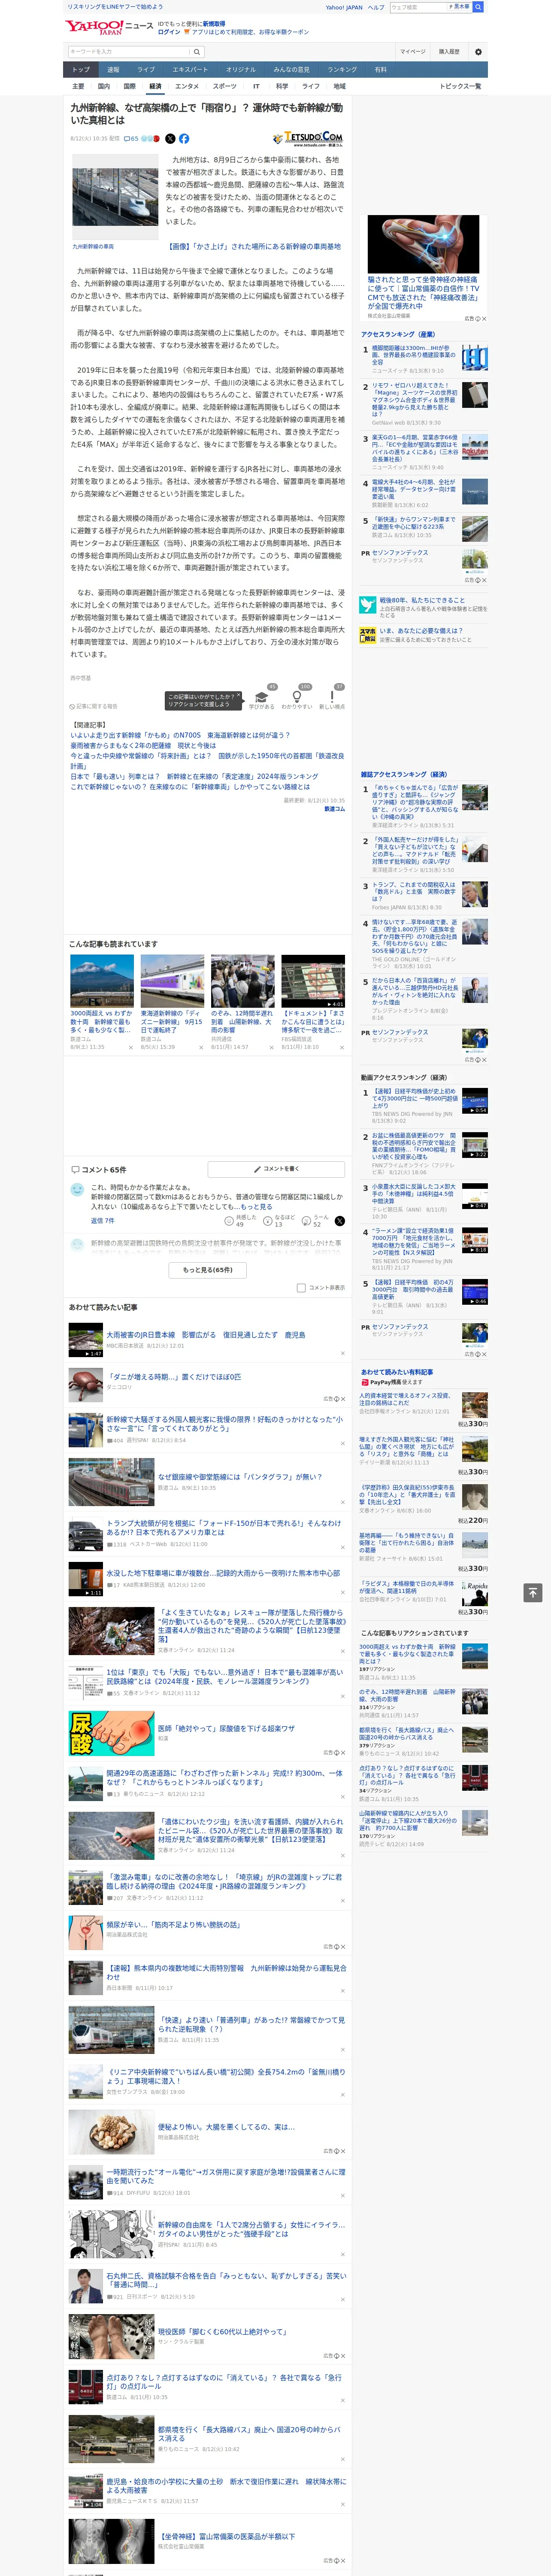
Task: Select the エキスパート main tab
Action: [x=190, y=70]
